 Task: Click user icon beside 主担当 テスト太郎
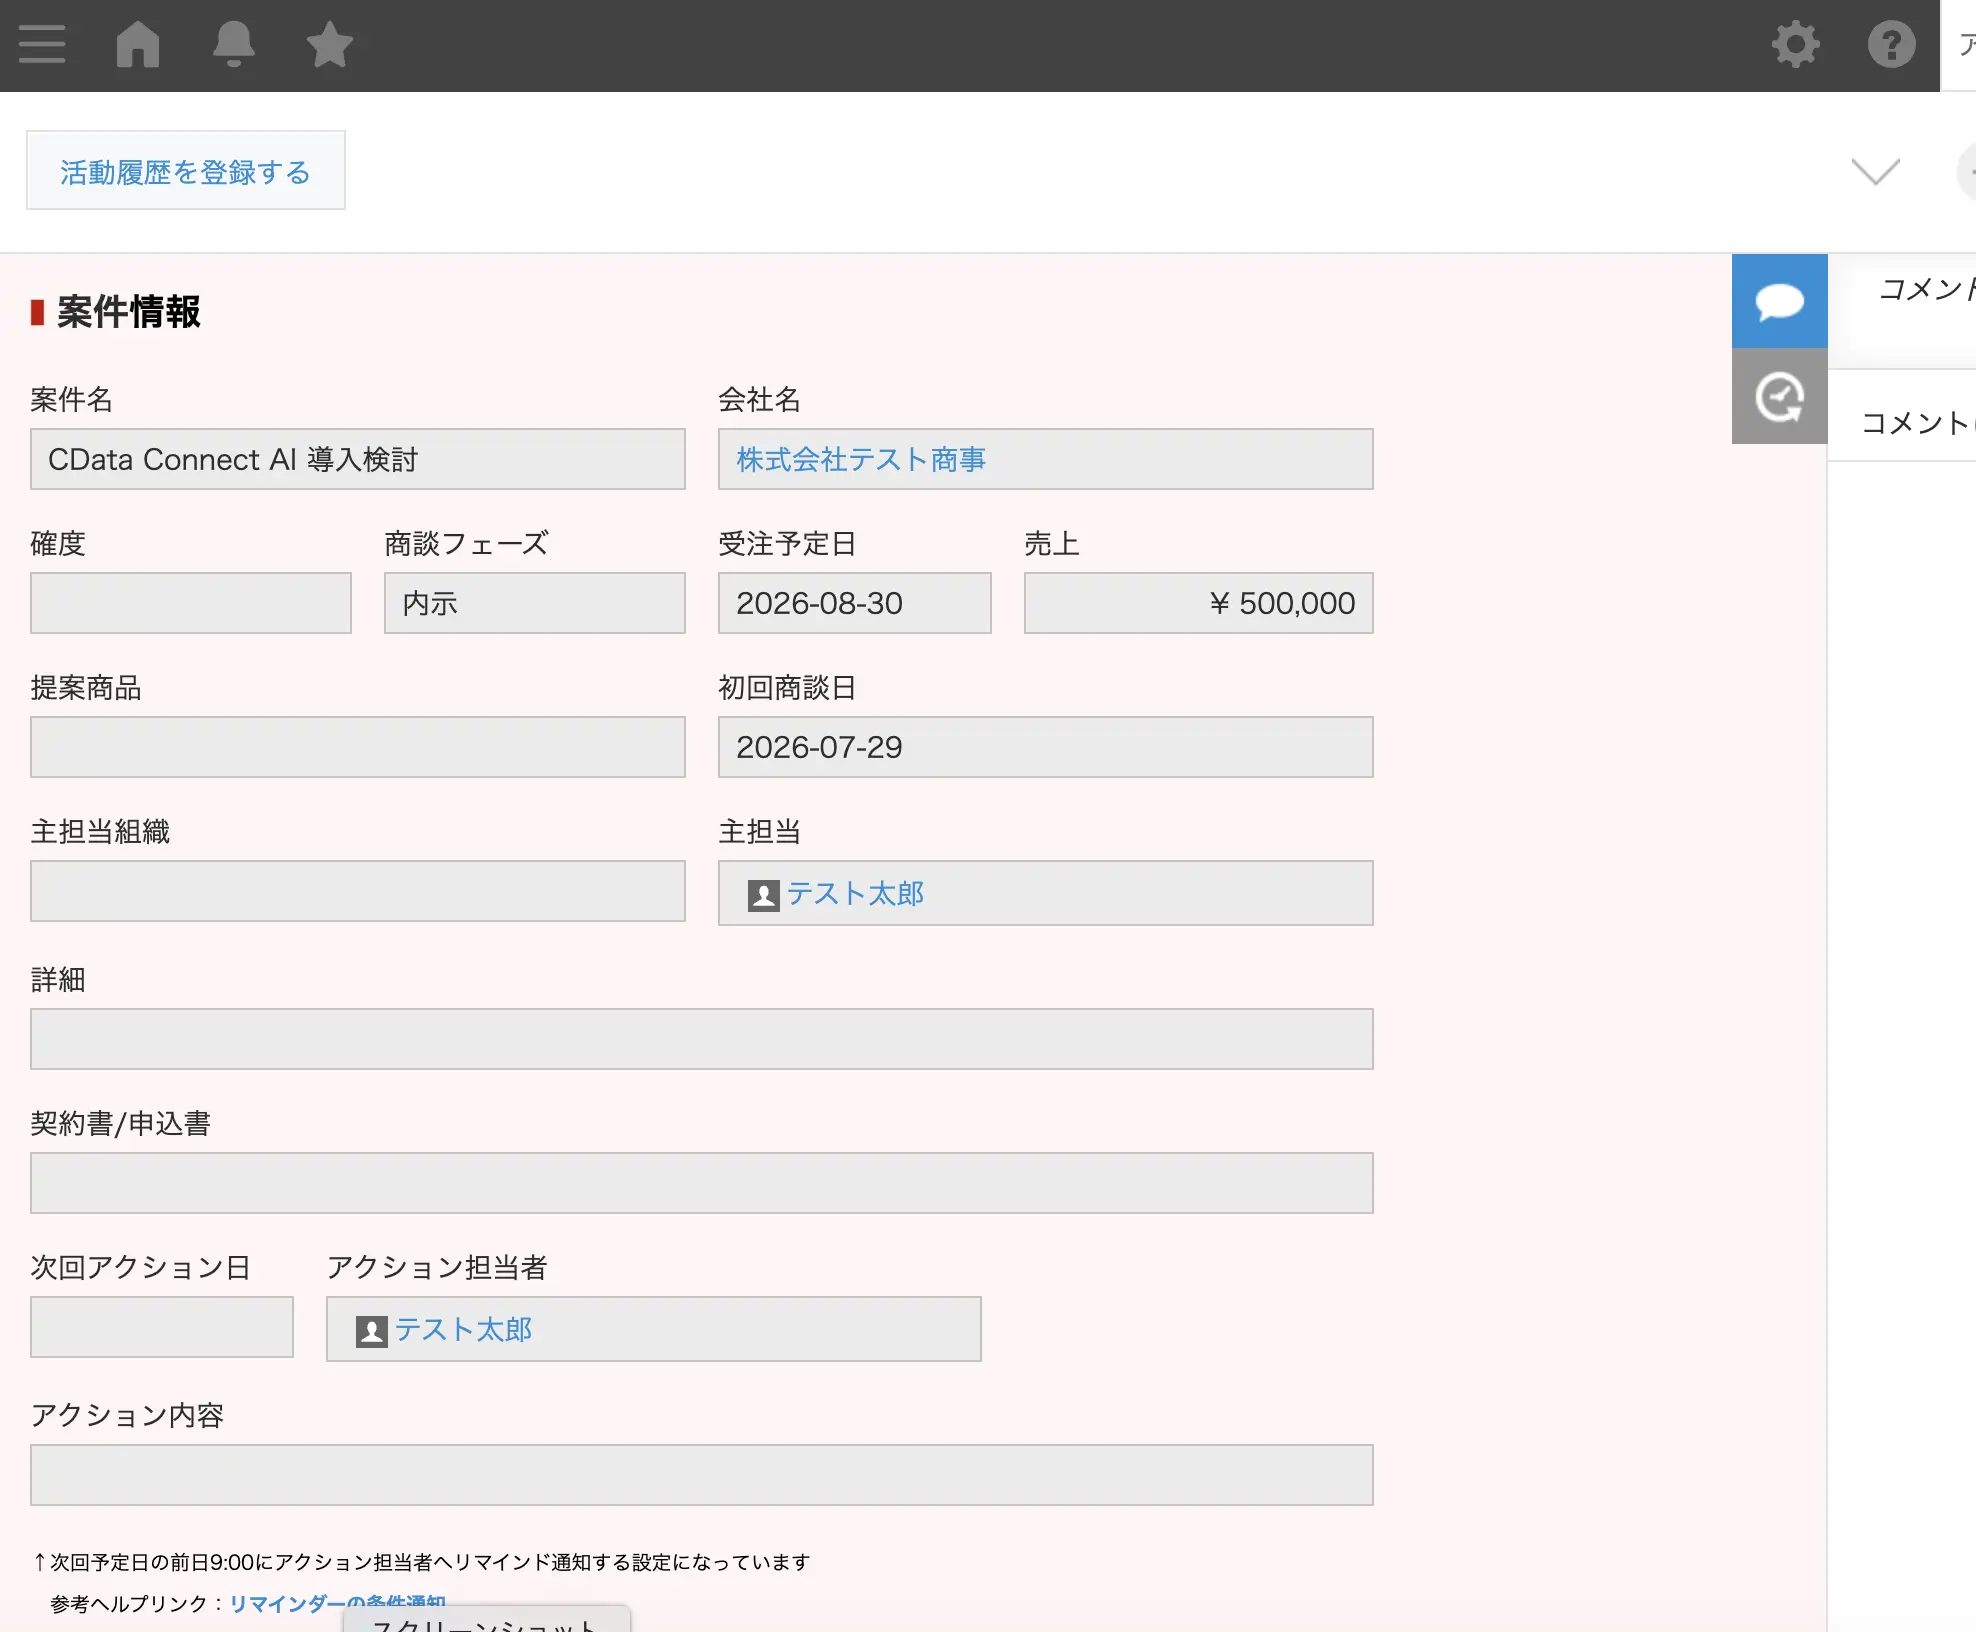(x=764, y=895)
